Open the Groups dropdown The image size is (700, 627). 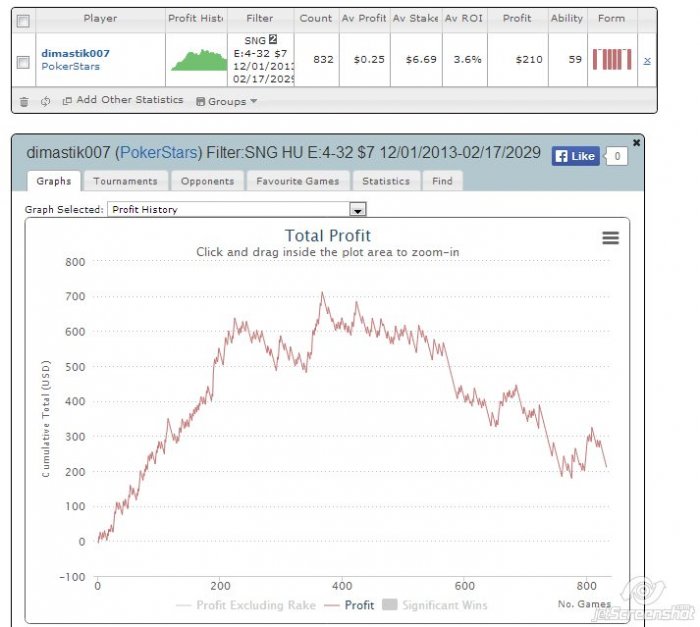tap(227, 101)
